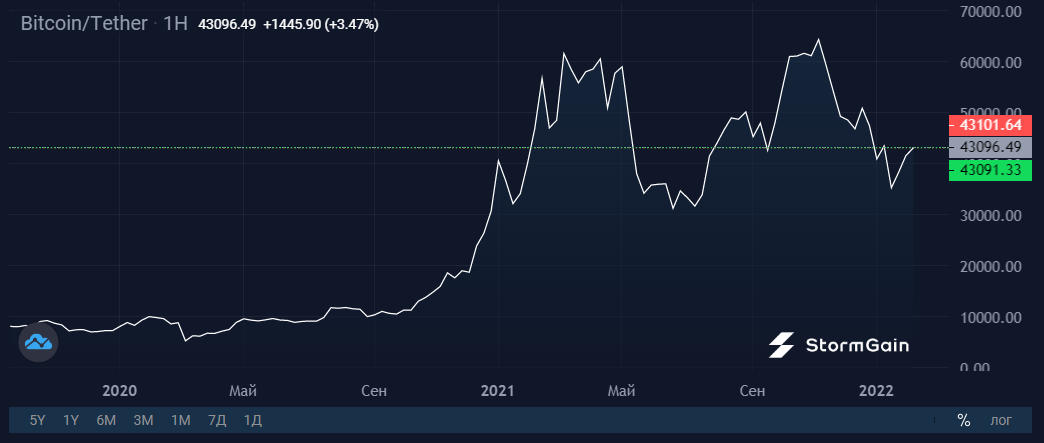Select the 1Д time range
Image resolution: width=1044 pixels, height=443 pixels.
[252, 420]
